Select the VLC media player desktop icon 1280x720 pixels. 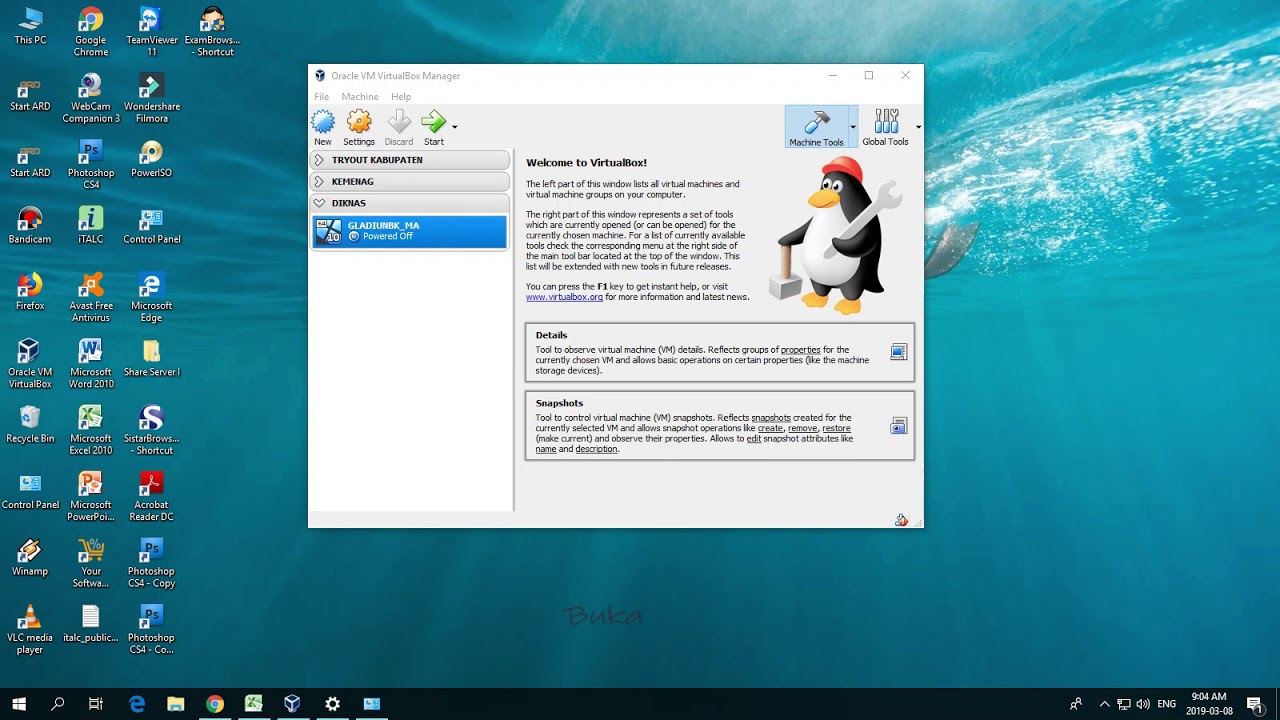tap(30, 629)
